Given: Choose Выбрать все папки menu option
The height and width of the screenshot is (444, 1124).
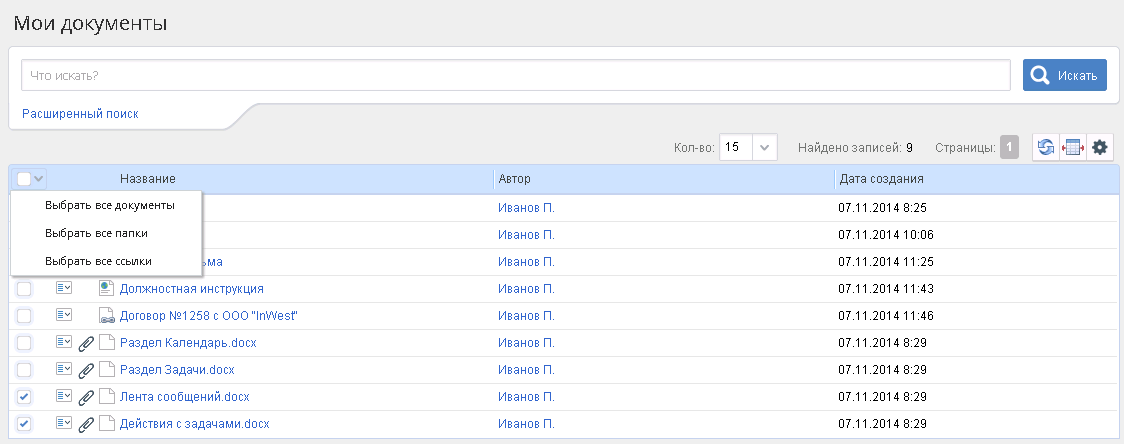Looking at the screenshot, I should [x=96, y=233].
